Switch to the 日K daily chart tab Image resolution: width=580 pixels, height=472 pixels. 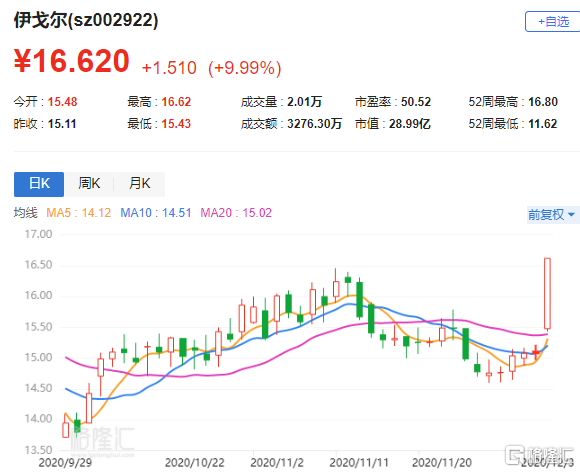tap(39, 184)
